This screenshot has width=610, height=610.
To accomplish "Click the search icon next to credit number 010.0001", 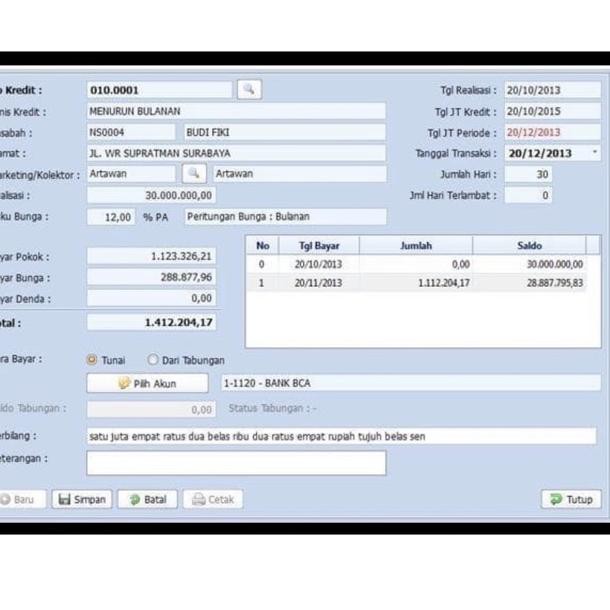I will [x=249, y=89].
